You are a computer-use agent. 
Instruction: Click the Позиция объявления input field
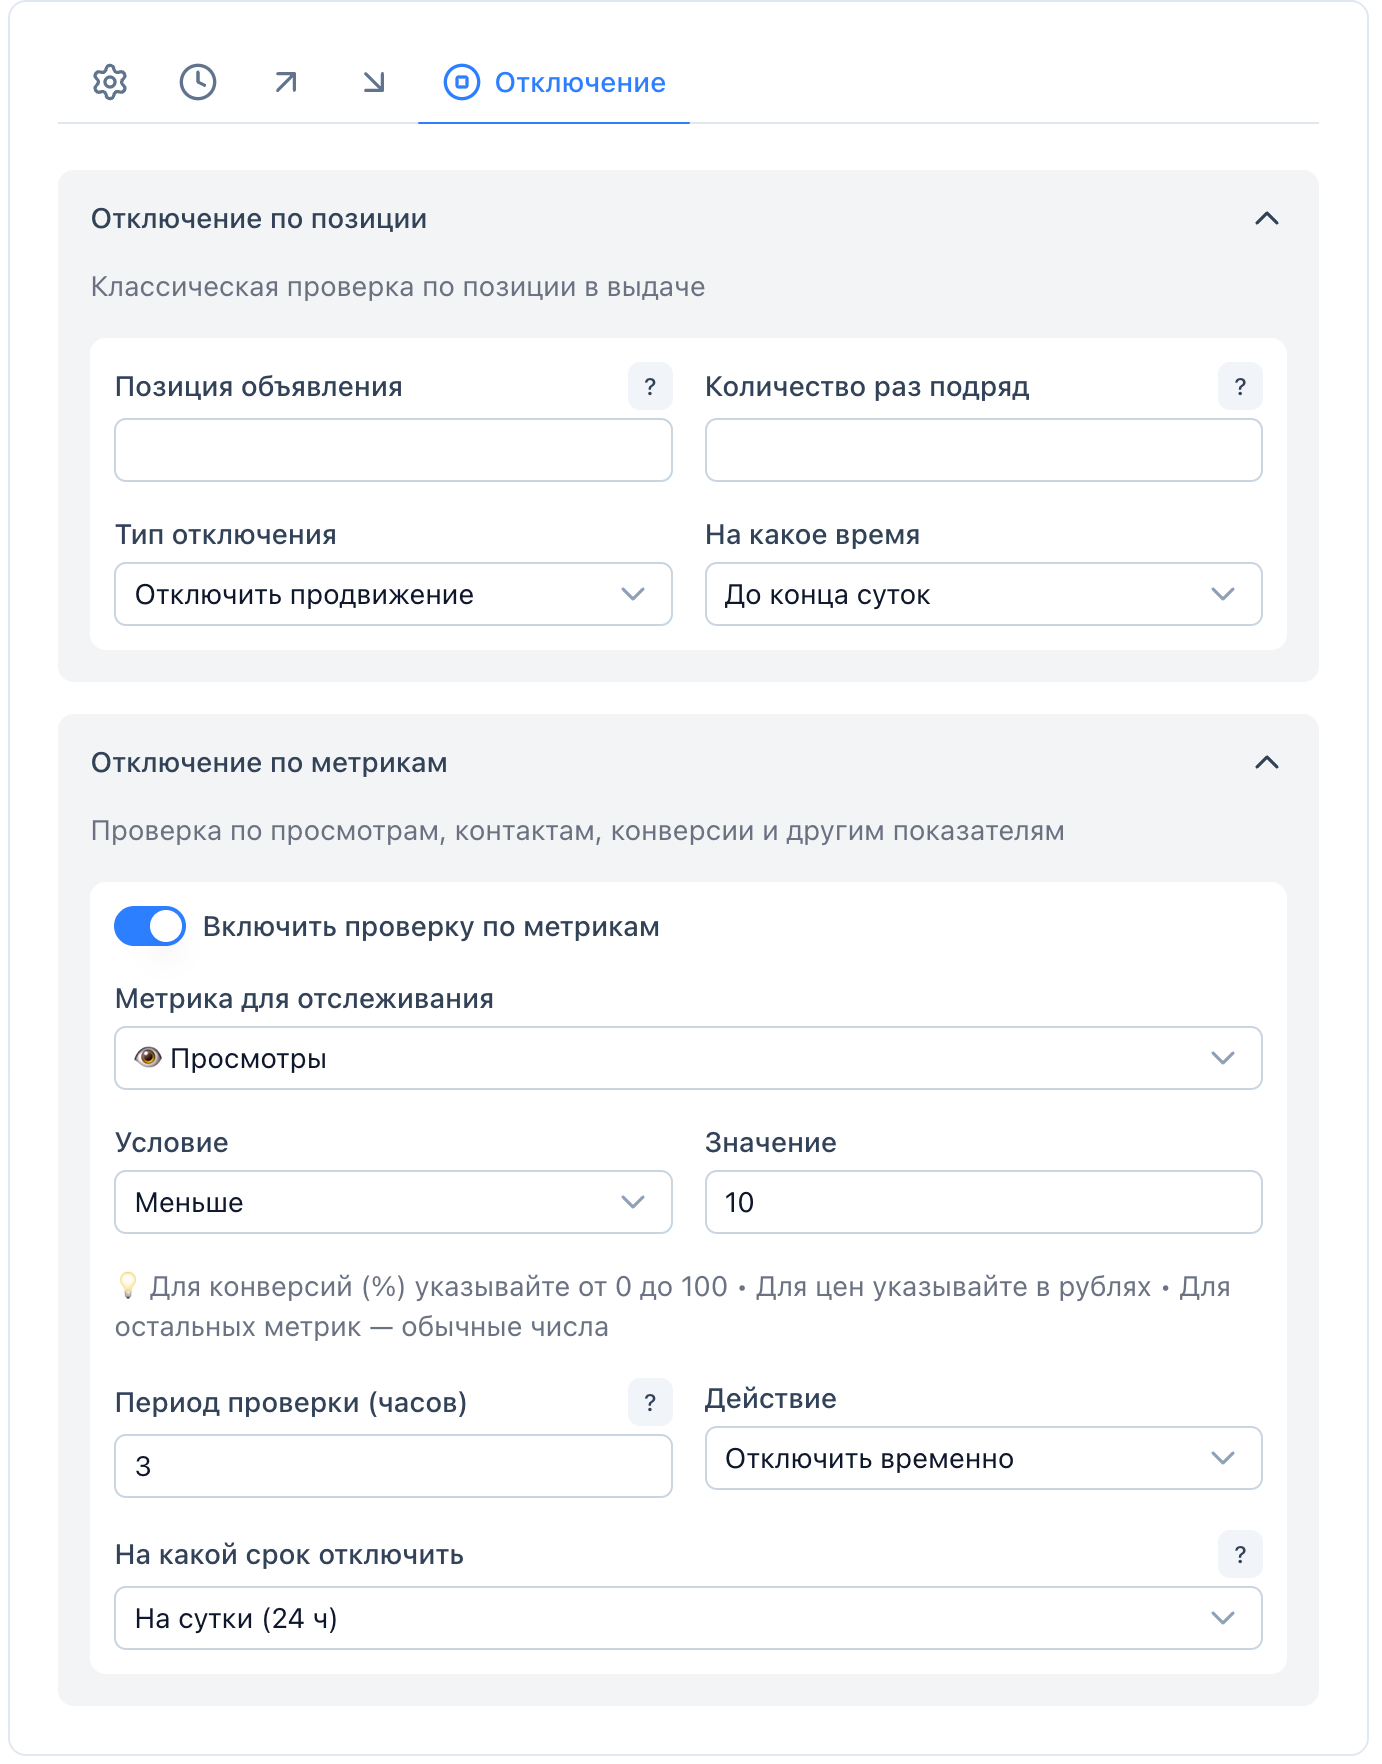[x=393, y=451]
